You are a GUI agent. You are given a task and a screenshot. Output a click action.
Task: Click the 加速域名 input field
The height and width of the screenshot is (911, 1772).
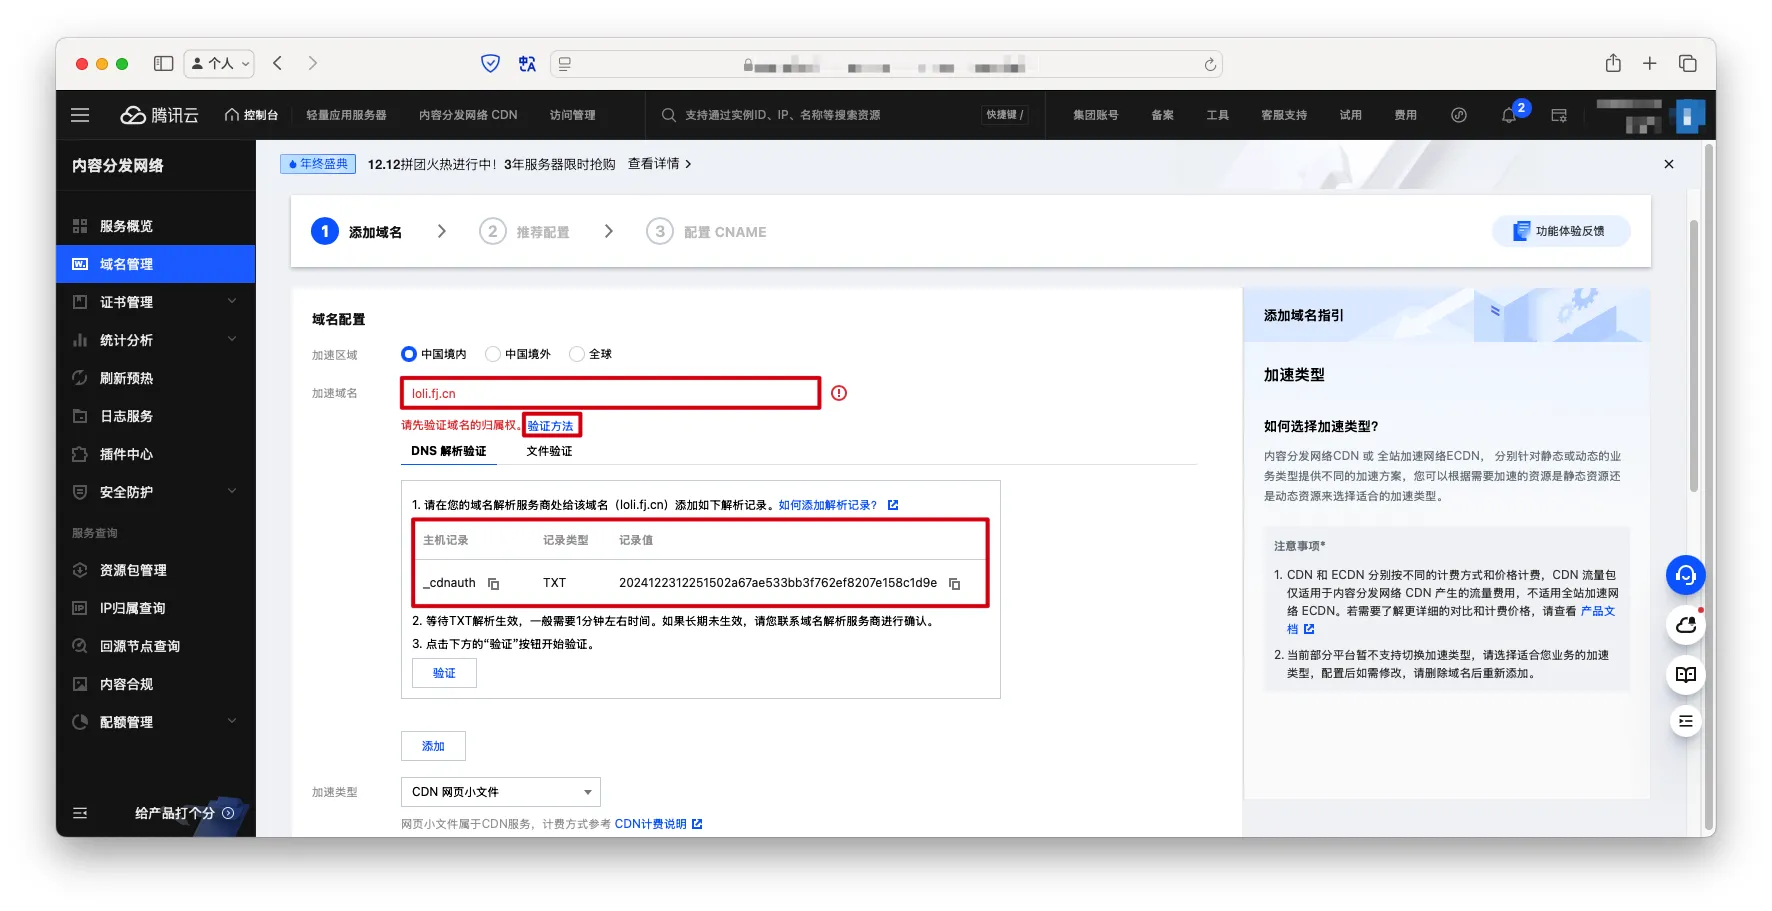coord(610,393)
